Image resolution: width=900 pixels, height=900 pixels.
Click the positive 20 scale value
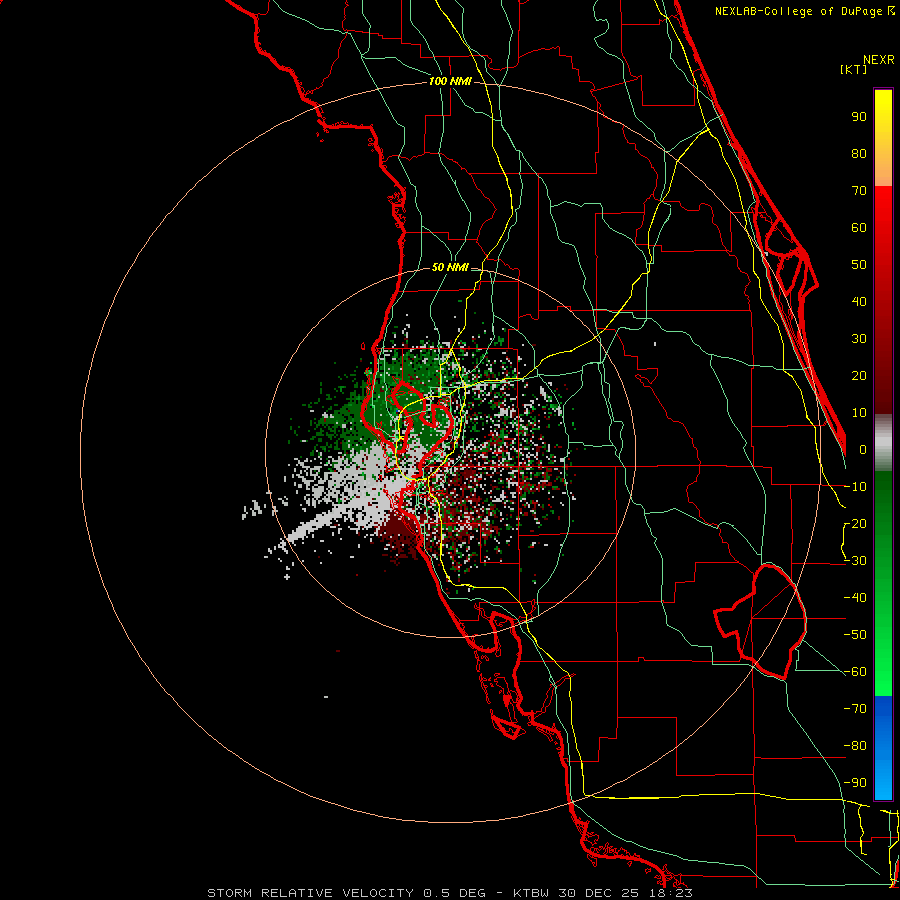(859, 375)
